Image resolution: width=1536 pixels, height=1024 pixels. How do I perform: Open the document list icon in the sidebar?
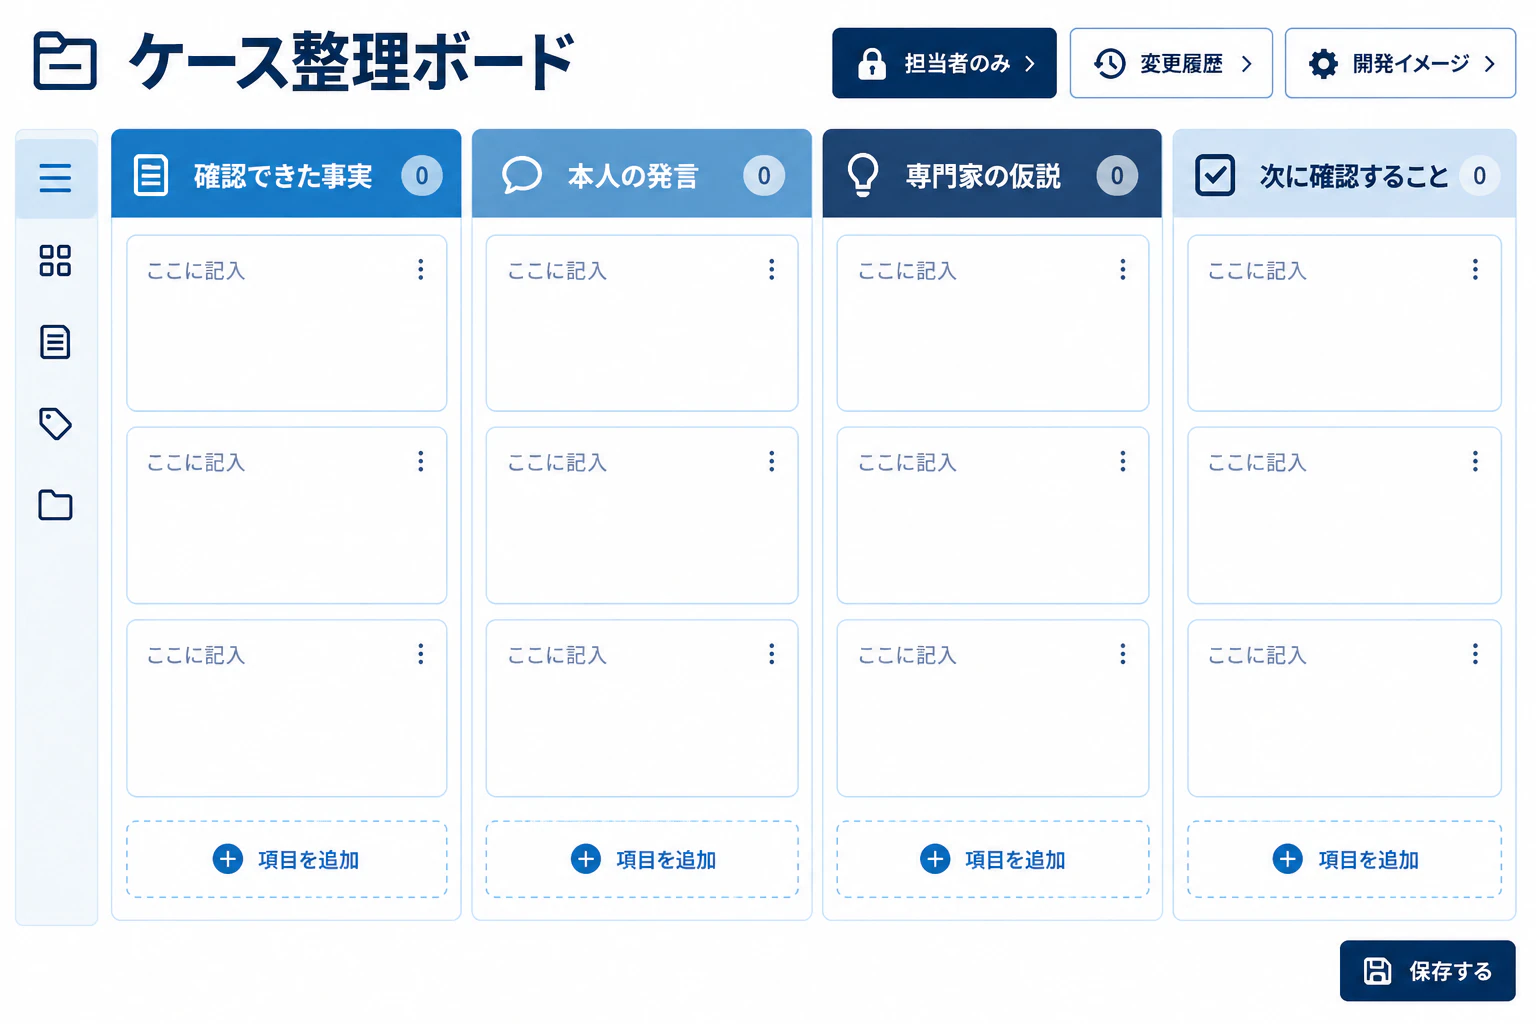(x=55, y=342)
